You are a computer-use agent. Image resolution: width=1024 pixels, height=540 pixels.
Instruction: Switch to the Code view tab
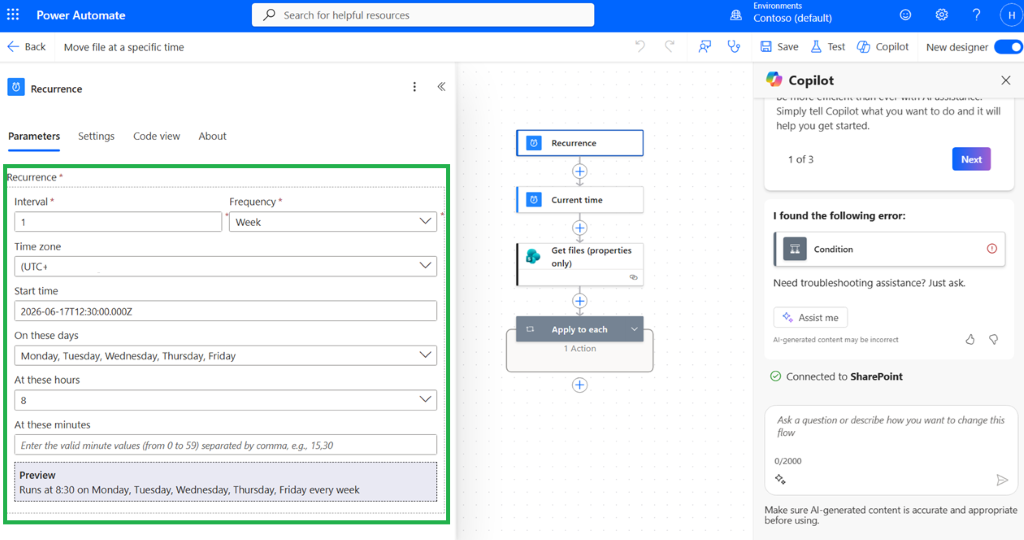click(157, 136)
